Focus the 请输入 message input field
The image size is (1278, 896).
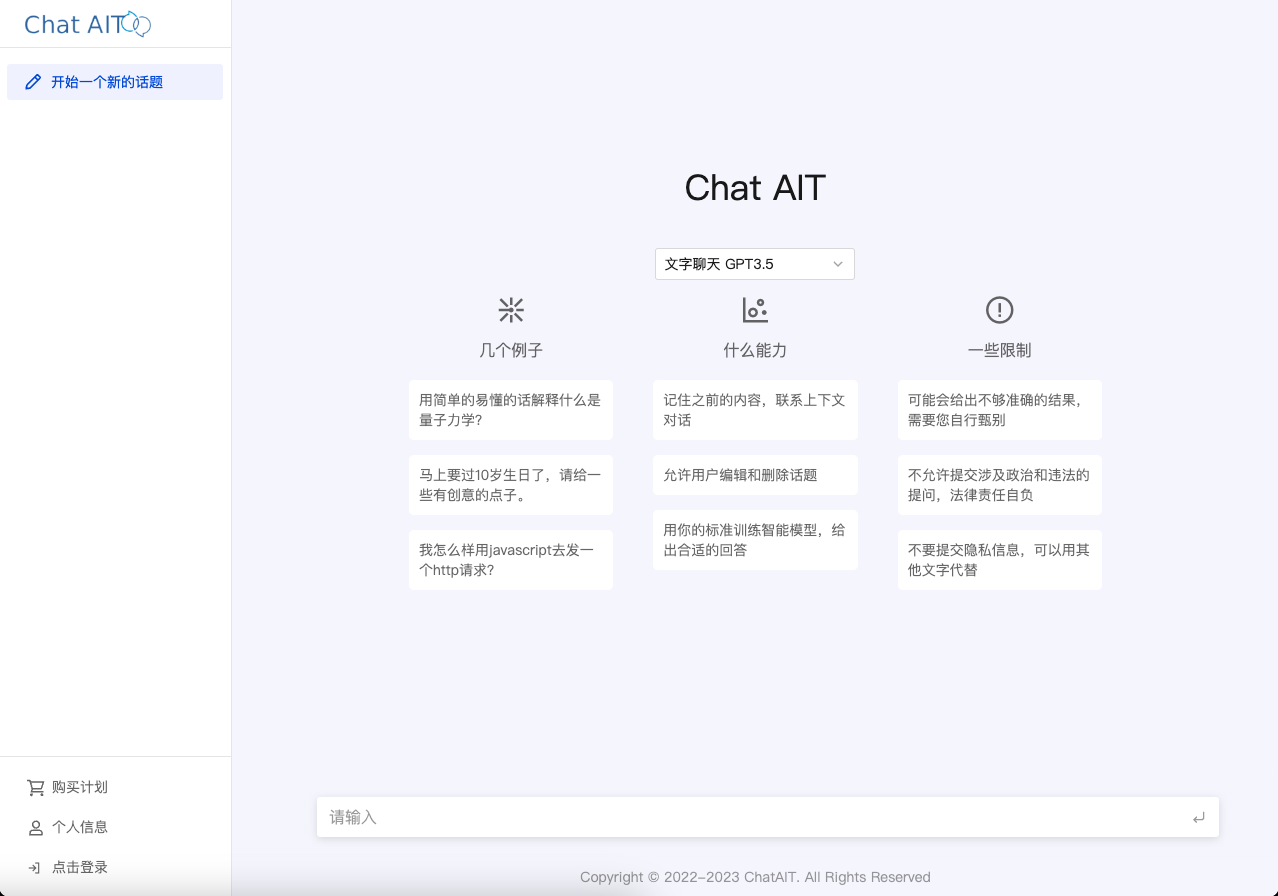[x=750, y=817]
